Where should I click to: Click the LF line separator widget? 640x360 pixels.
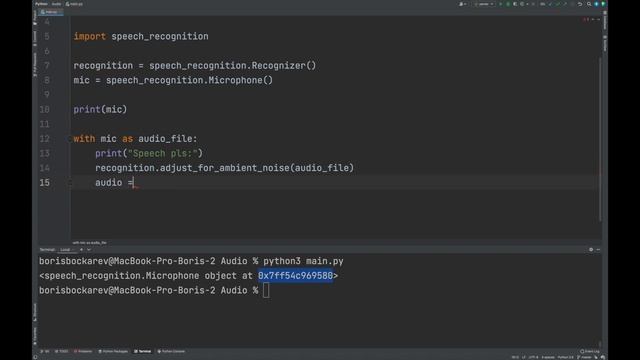coord(524,357)
